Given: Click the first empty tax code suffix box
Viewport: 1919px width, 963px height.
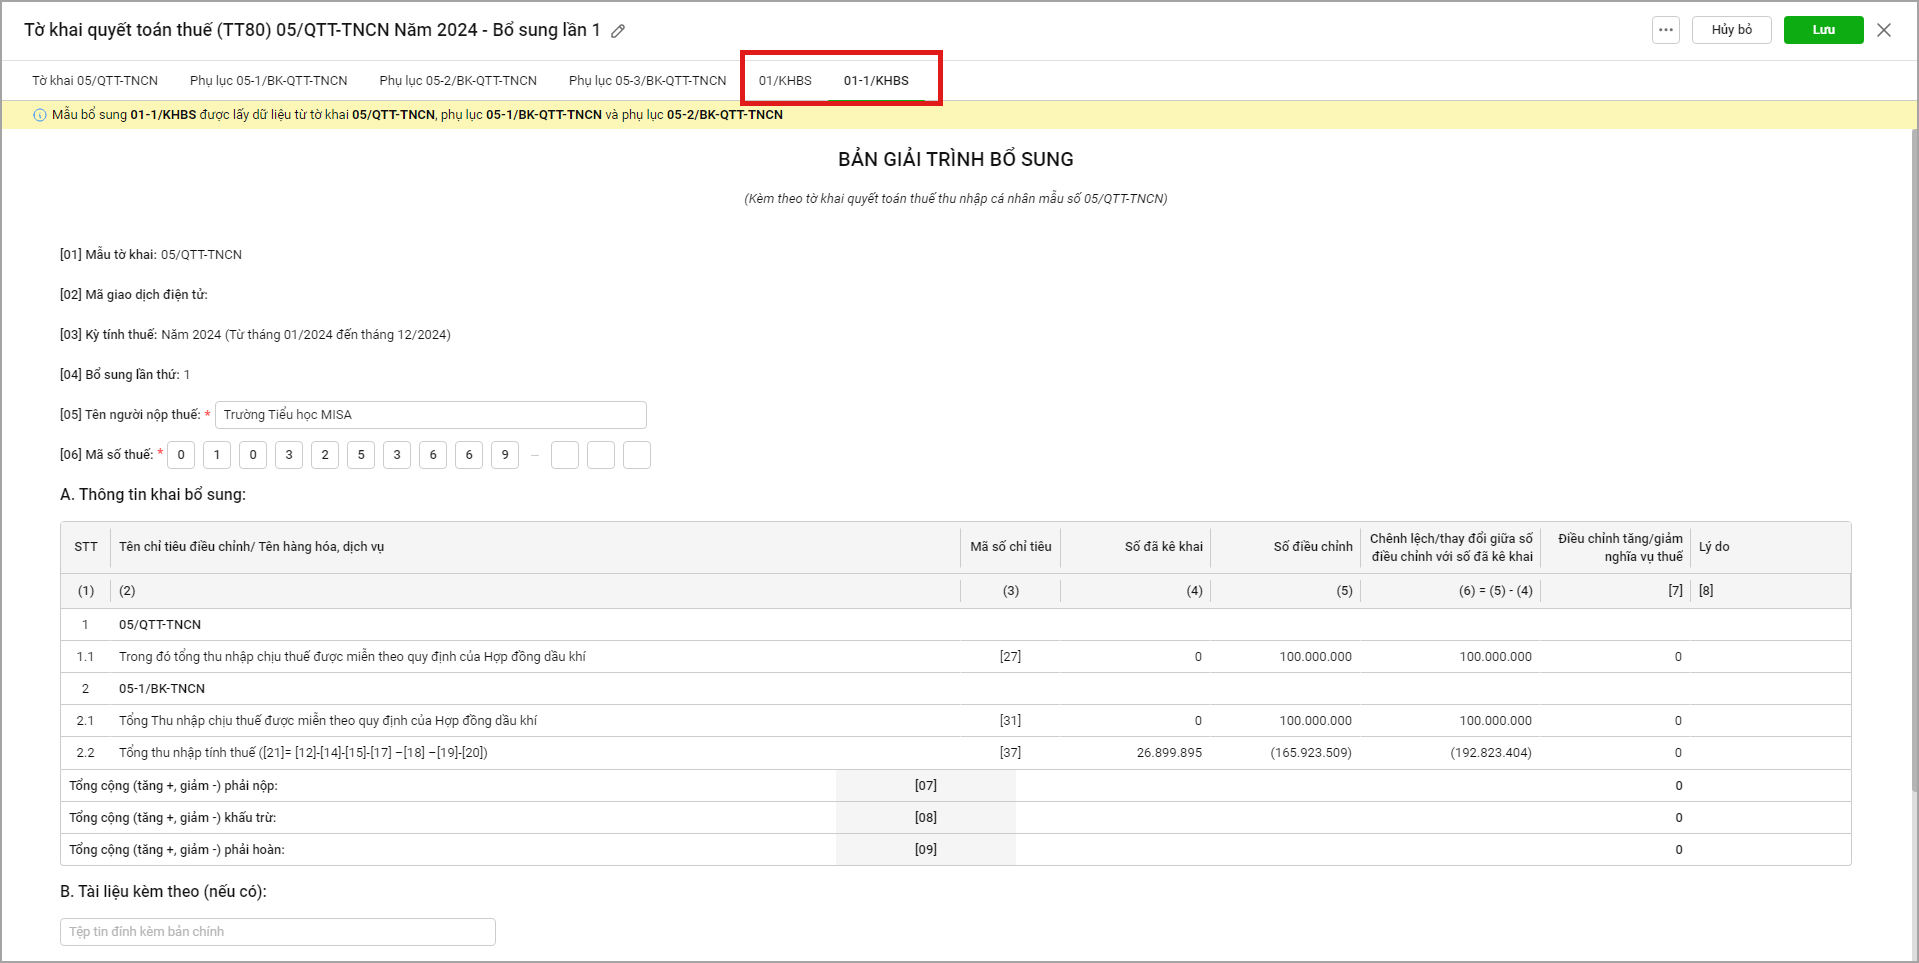Looking at the screenshot, I should click(565, 455).
